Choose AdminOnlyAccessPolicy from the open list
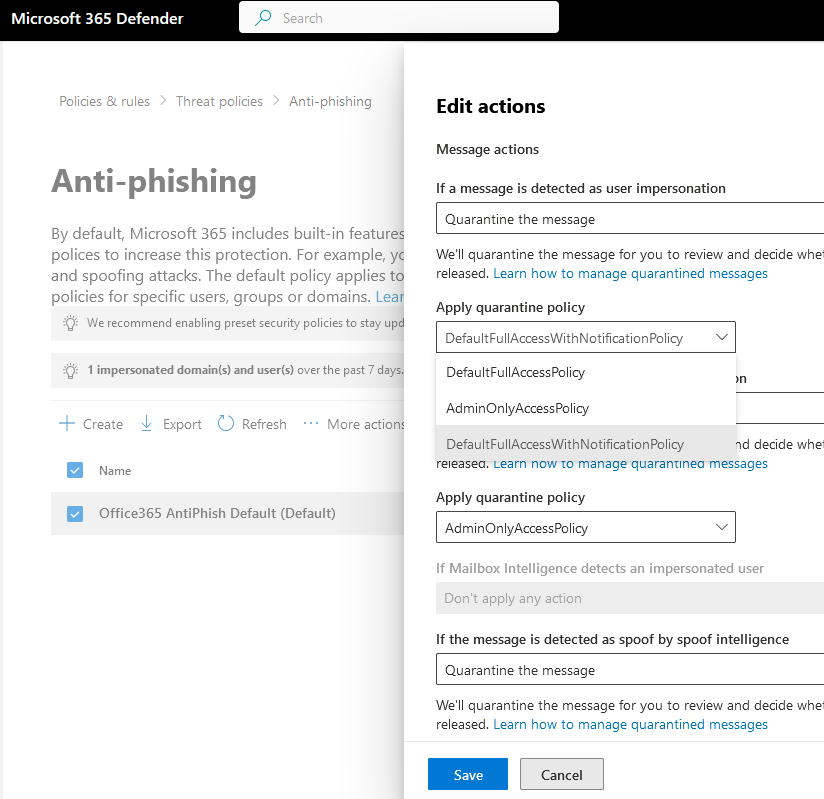The width and height of the screenshot is (824, 799). point(517,408)
